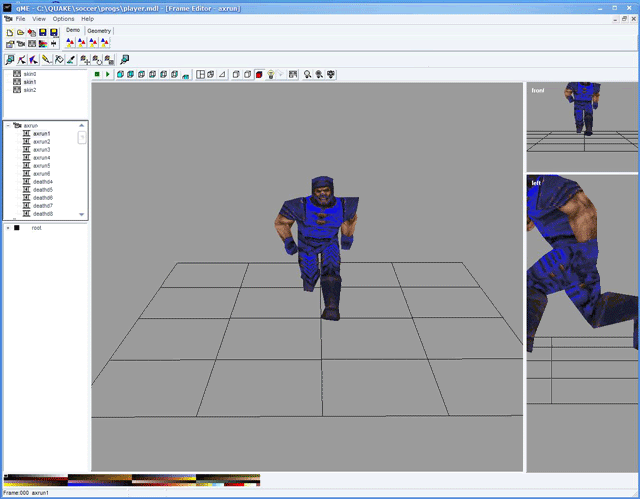The image size is (640, 499).
Task: Click the New model file icon
Action: coord(9,33)
